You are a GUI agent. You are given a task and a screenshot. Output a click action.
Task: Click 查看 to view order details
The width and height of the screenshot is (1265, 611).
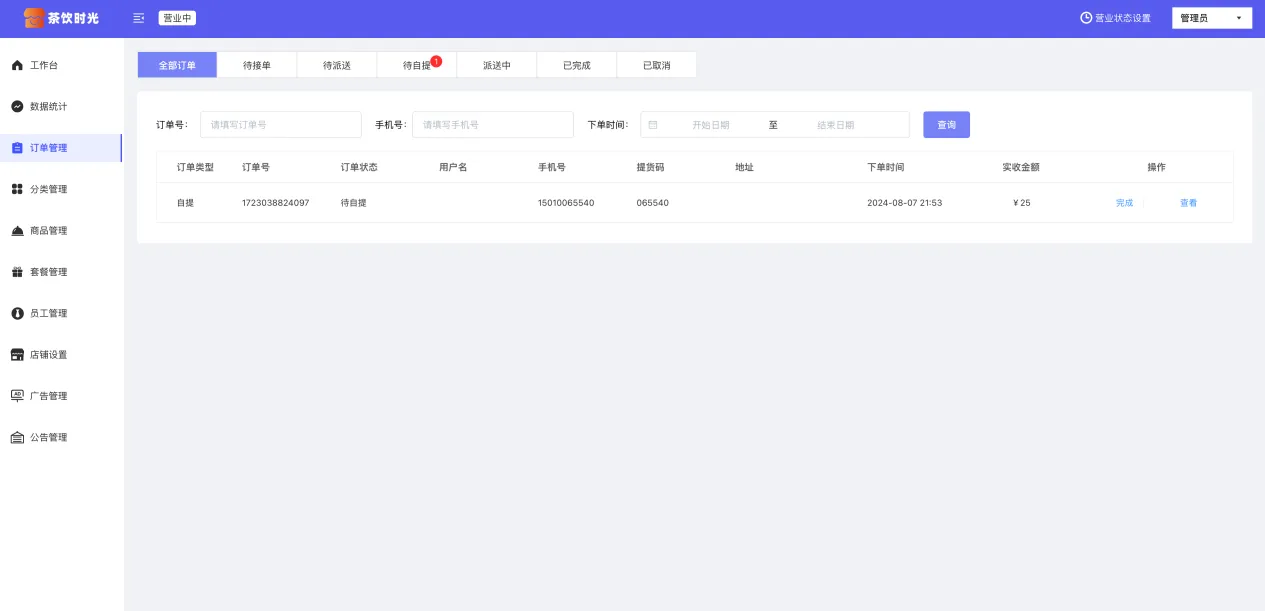[x=1188, y=203]
